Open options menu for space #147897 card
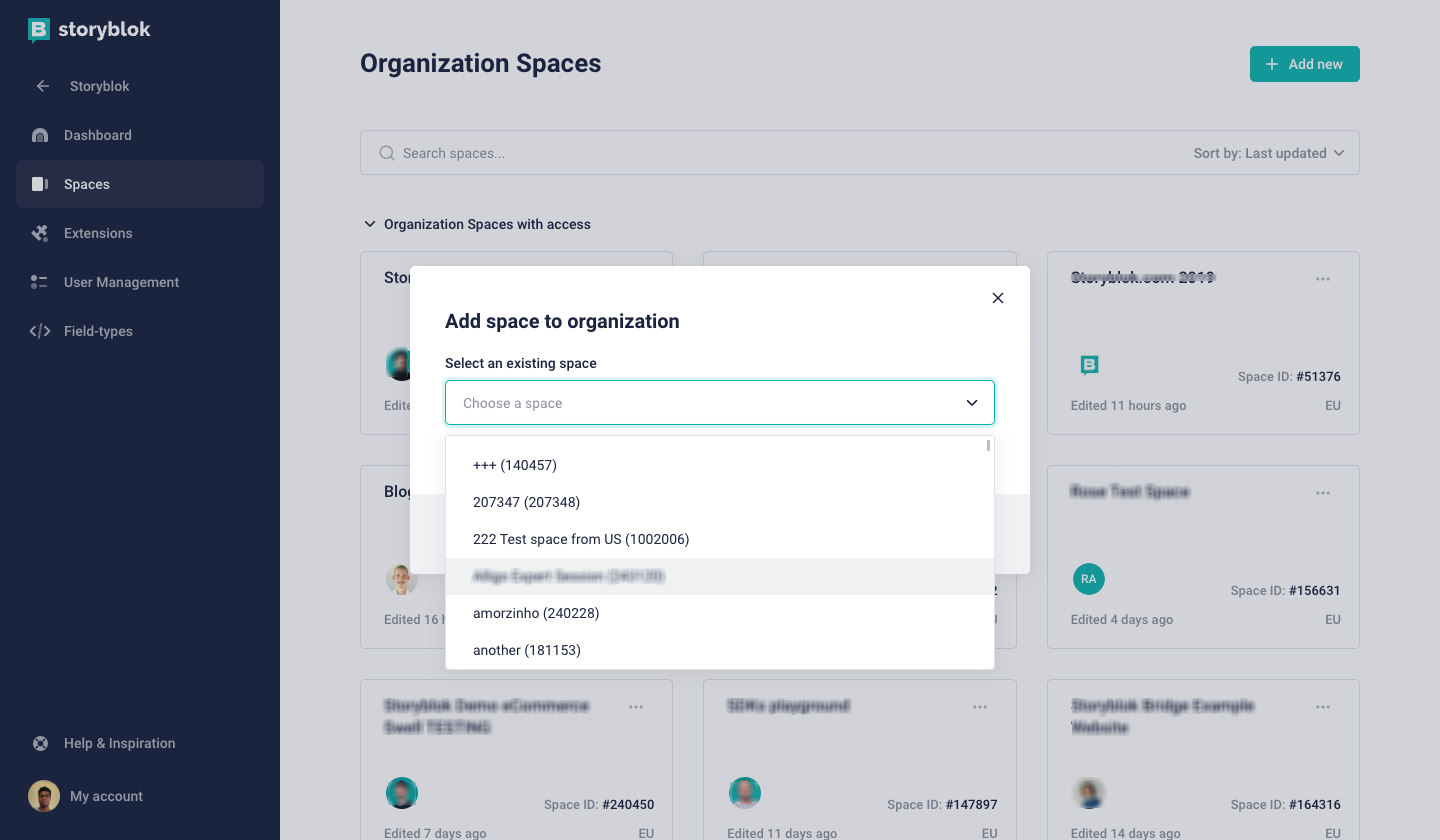1440x840 pixels. 980,707
